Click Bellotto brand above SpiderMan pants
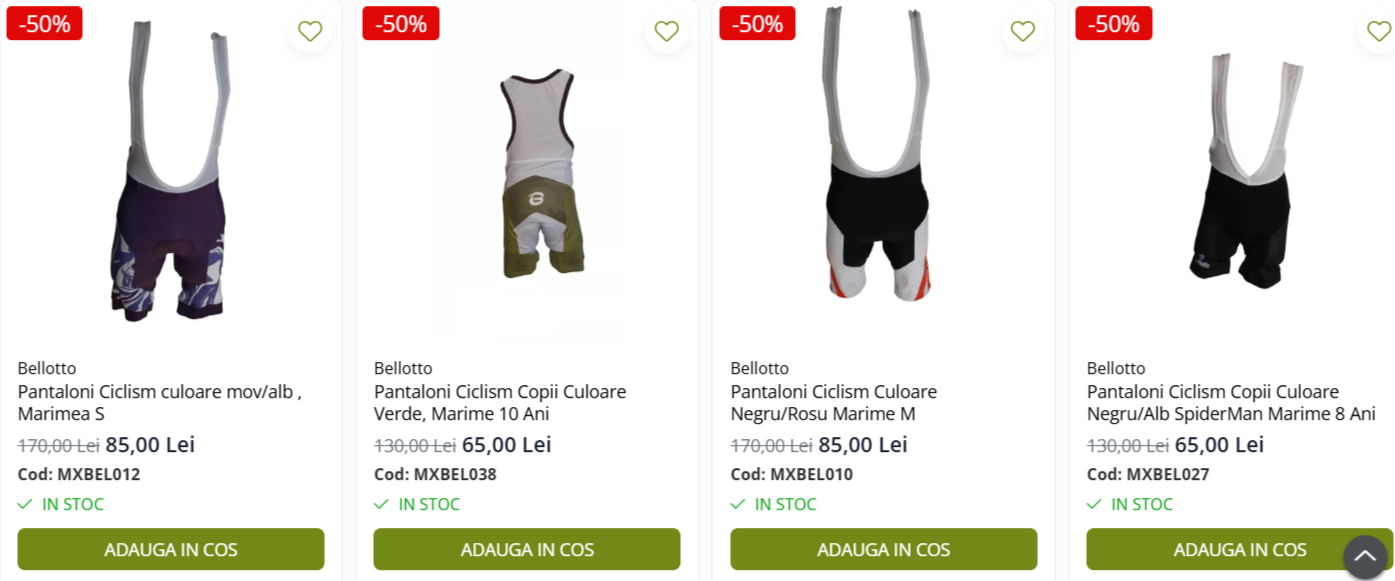The height and width of the screenshot is (581, 1395). point(1116,368)
